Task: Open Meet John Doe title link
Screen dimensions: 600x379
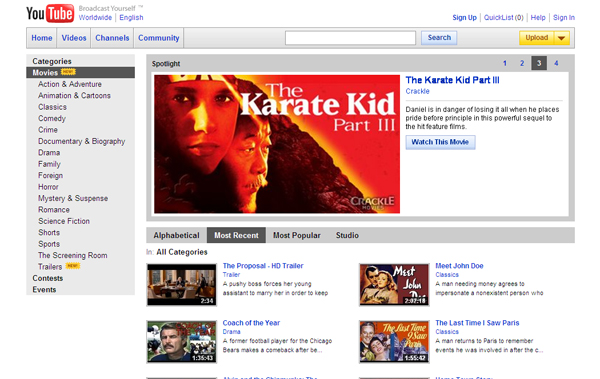Action: [459, 266]
